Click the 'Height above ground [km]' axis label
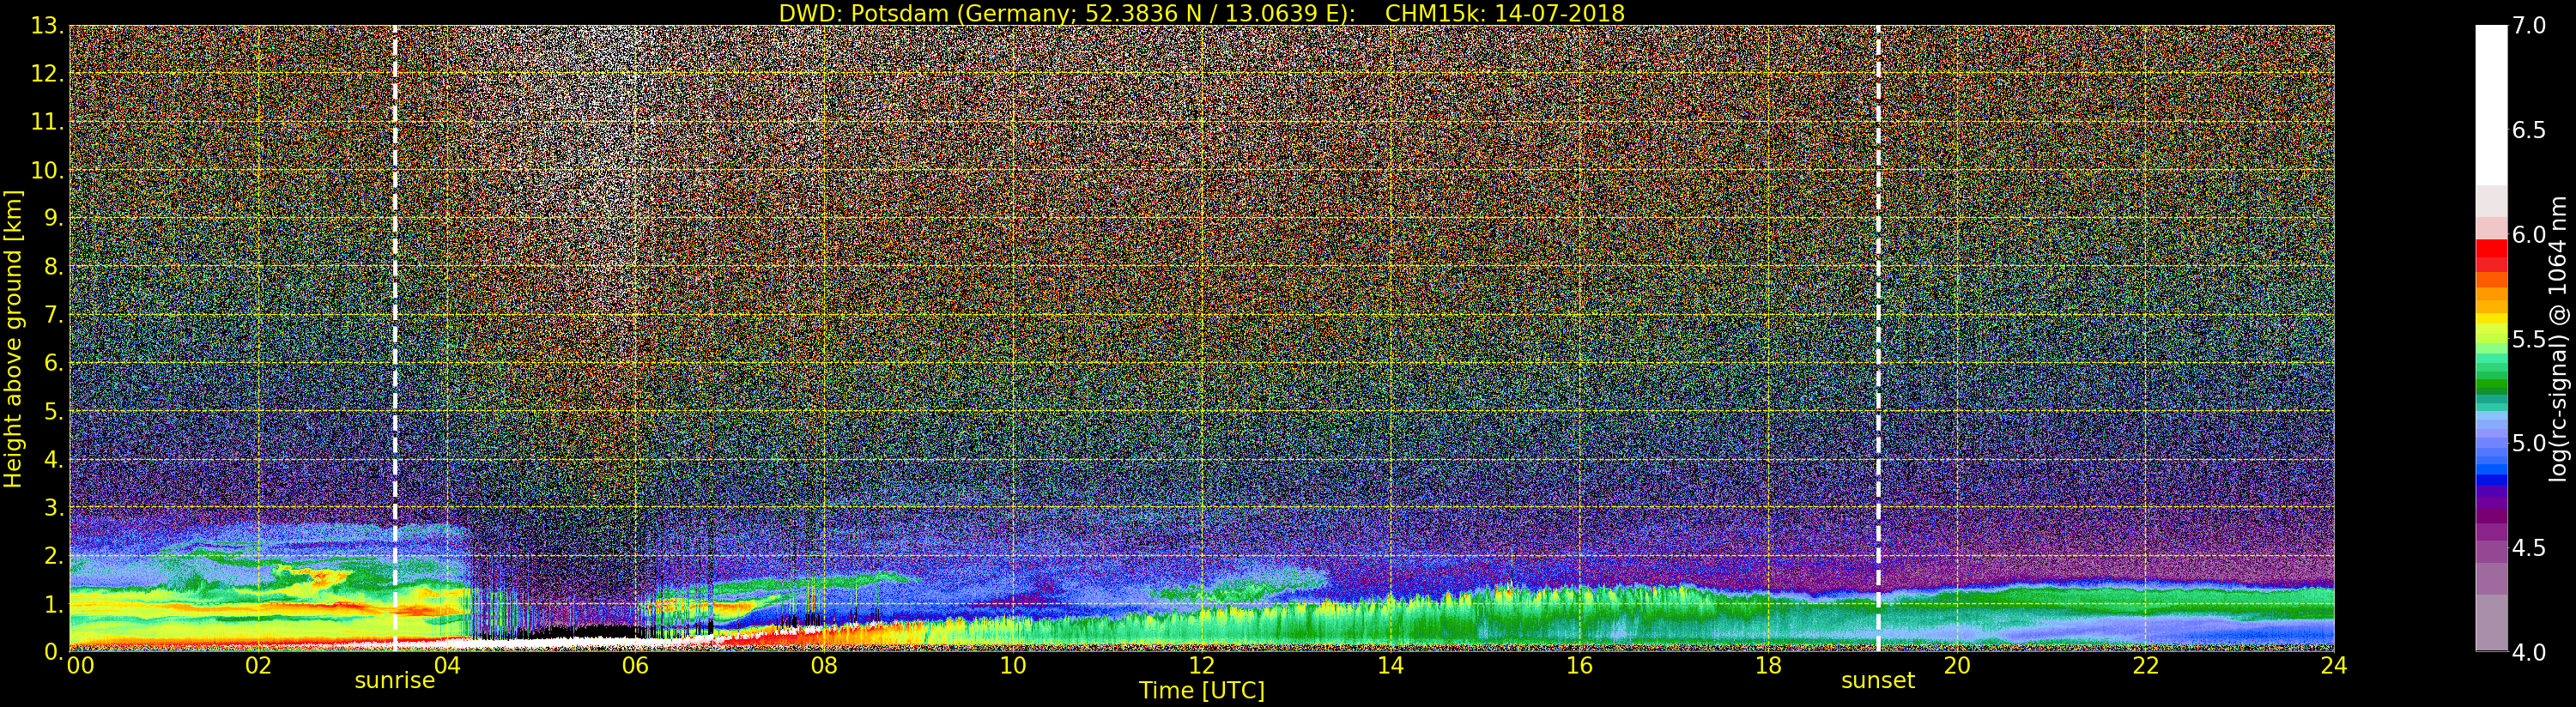Viewport: 2576px width, 707px height. pos(13,338)
